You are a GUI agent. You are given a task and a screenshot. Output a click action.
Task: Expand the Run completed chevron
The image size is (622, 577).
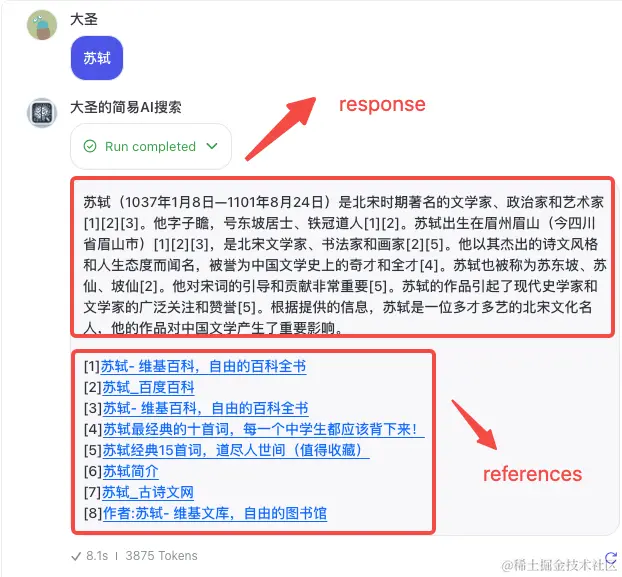click(x=212, y=146)
